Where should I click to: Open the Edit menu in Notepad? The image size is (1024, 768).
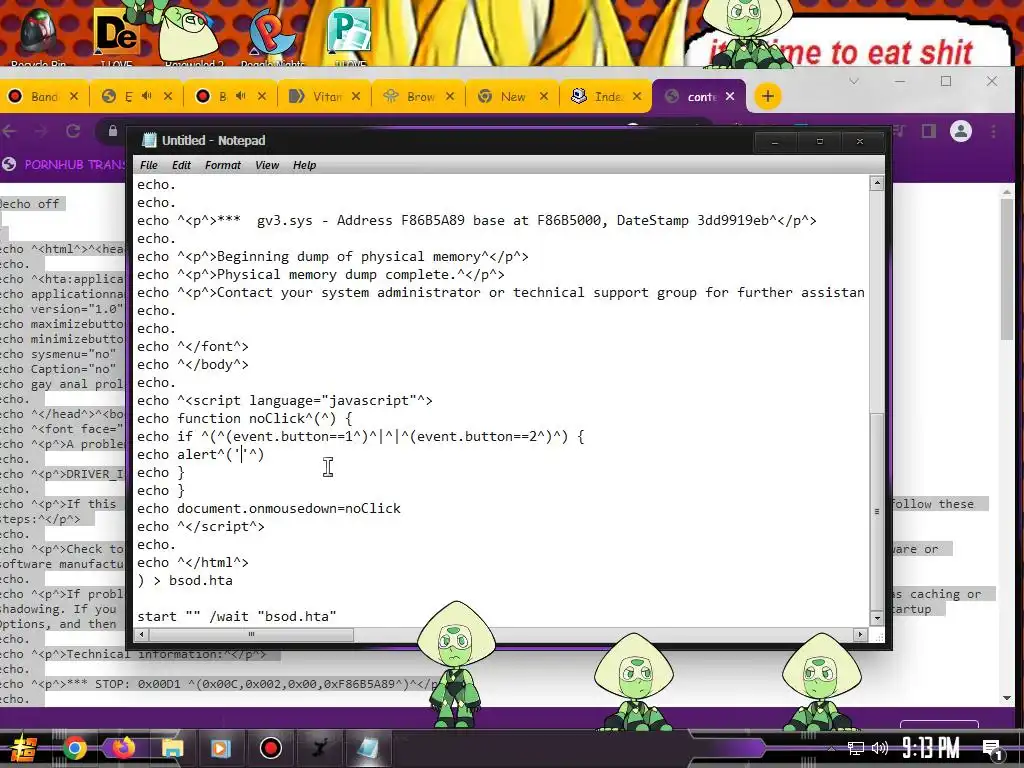click(181, 165)
